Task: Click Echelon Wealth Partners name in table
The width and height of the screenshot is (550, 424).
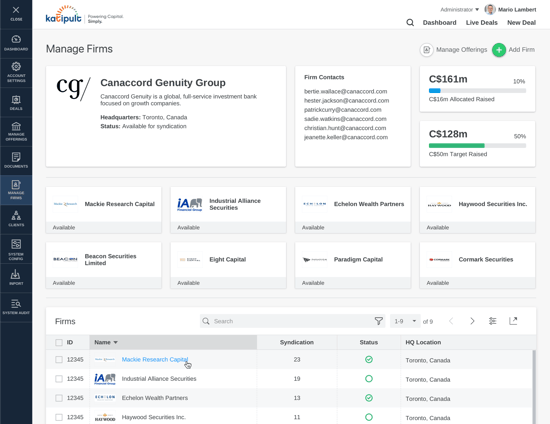Action: tap(155, 398)
